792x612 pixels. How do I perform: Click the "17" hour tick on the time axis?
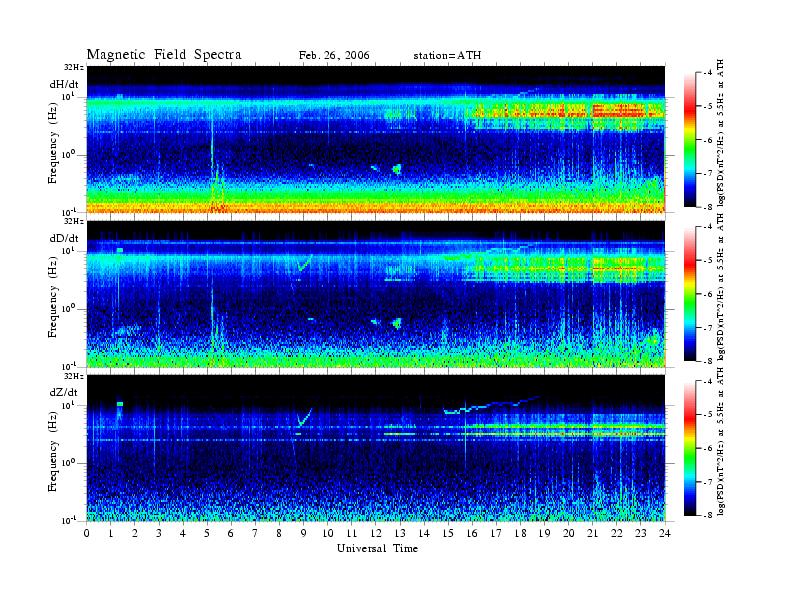pyautogui.click(x=496, y=533)
